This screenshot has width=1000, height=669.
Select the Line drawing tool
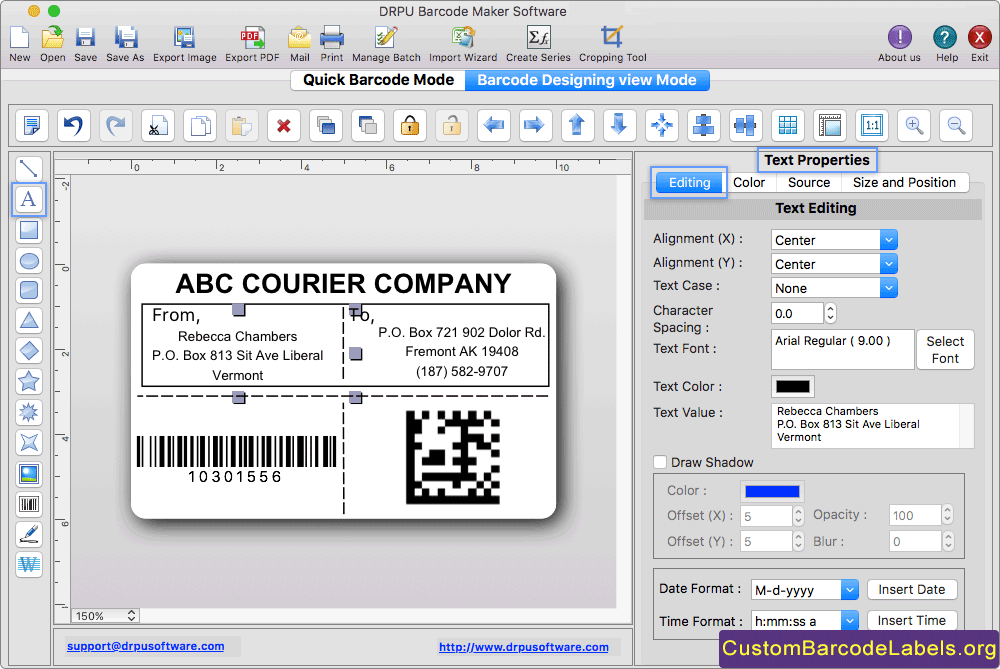29,168
